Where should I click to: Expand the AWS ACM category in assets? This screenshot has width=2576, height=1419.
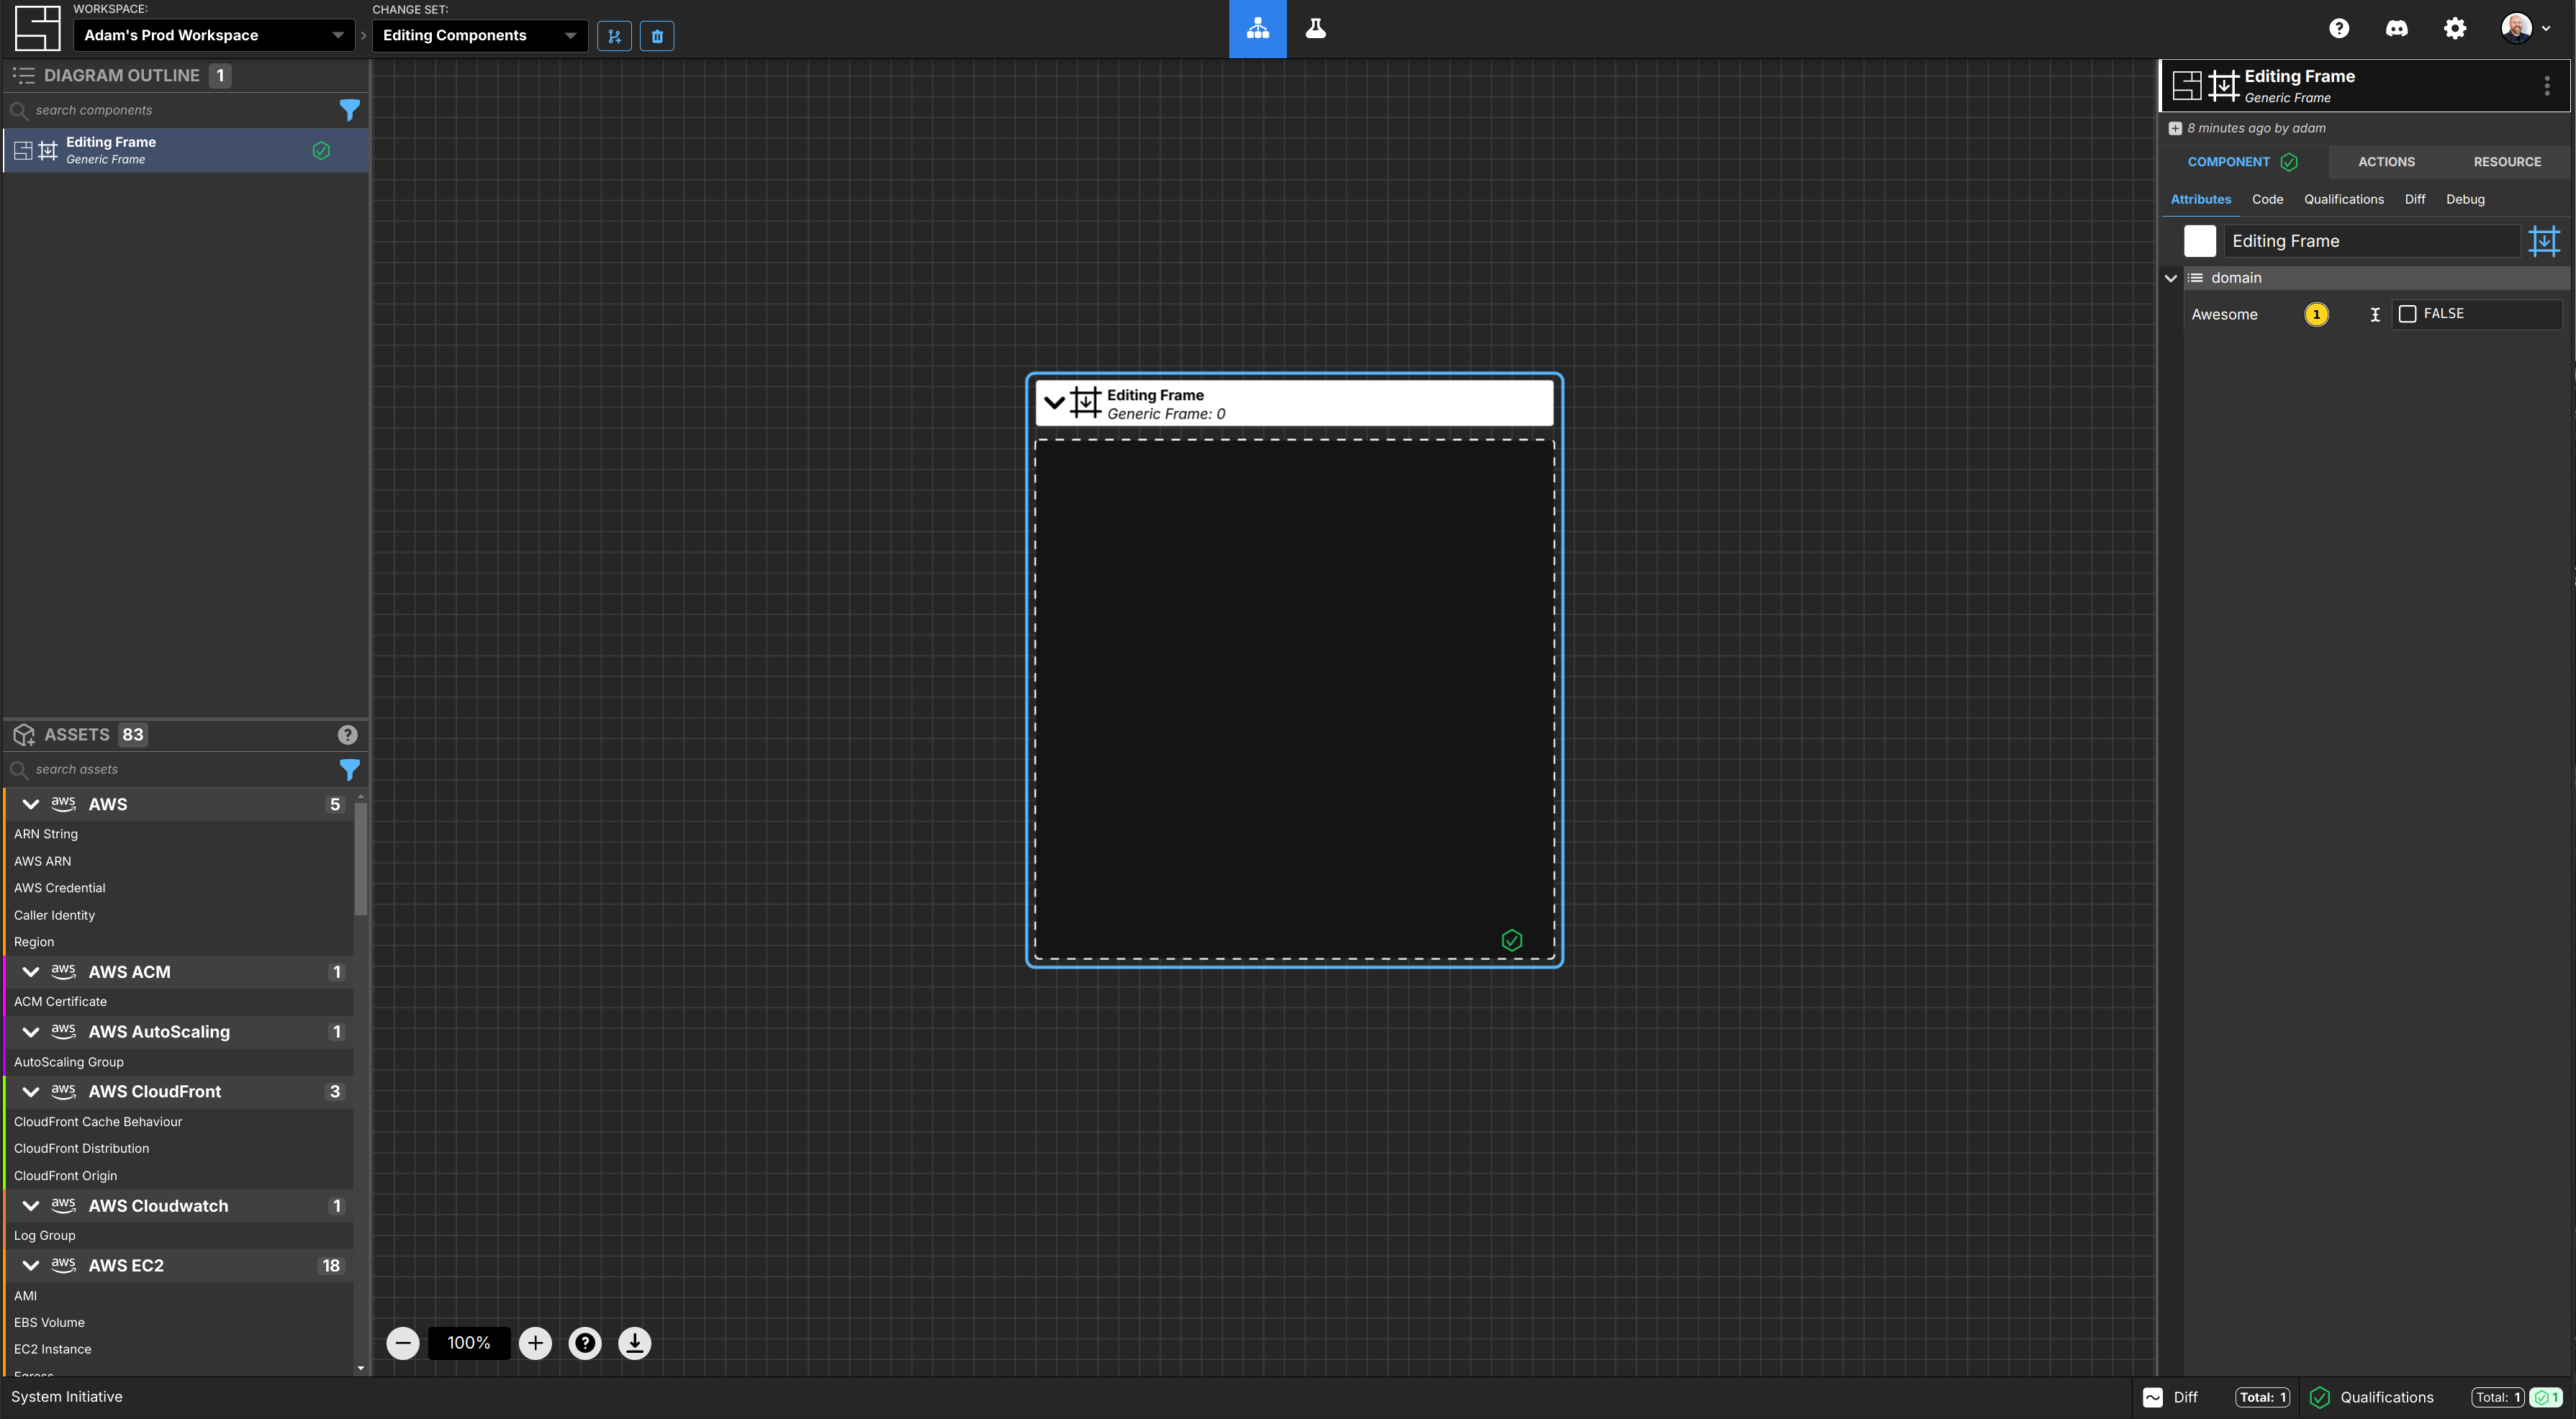pos(32,971)
